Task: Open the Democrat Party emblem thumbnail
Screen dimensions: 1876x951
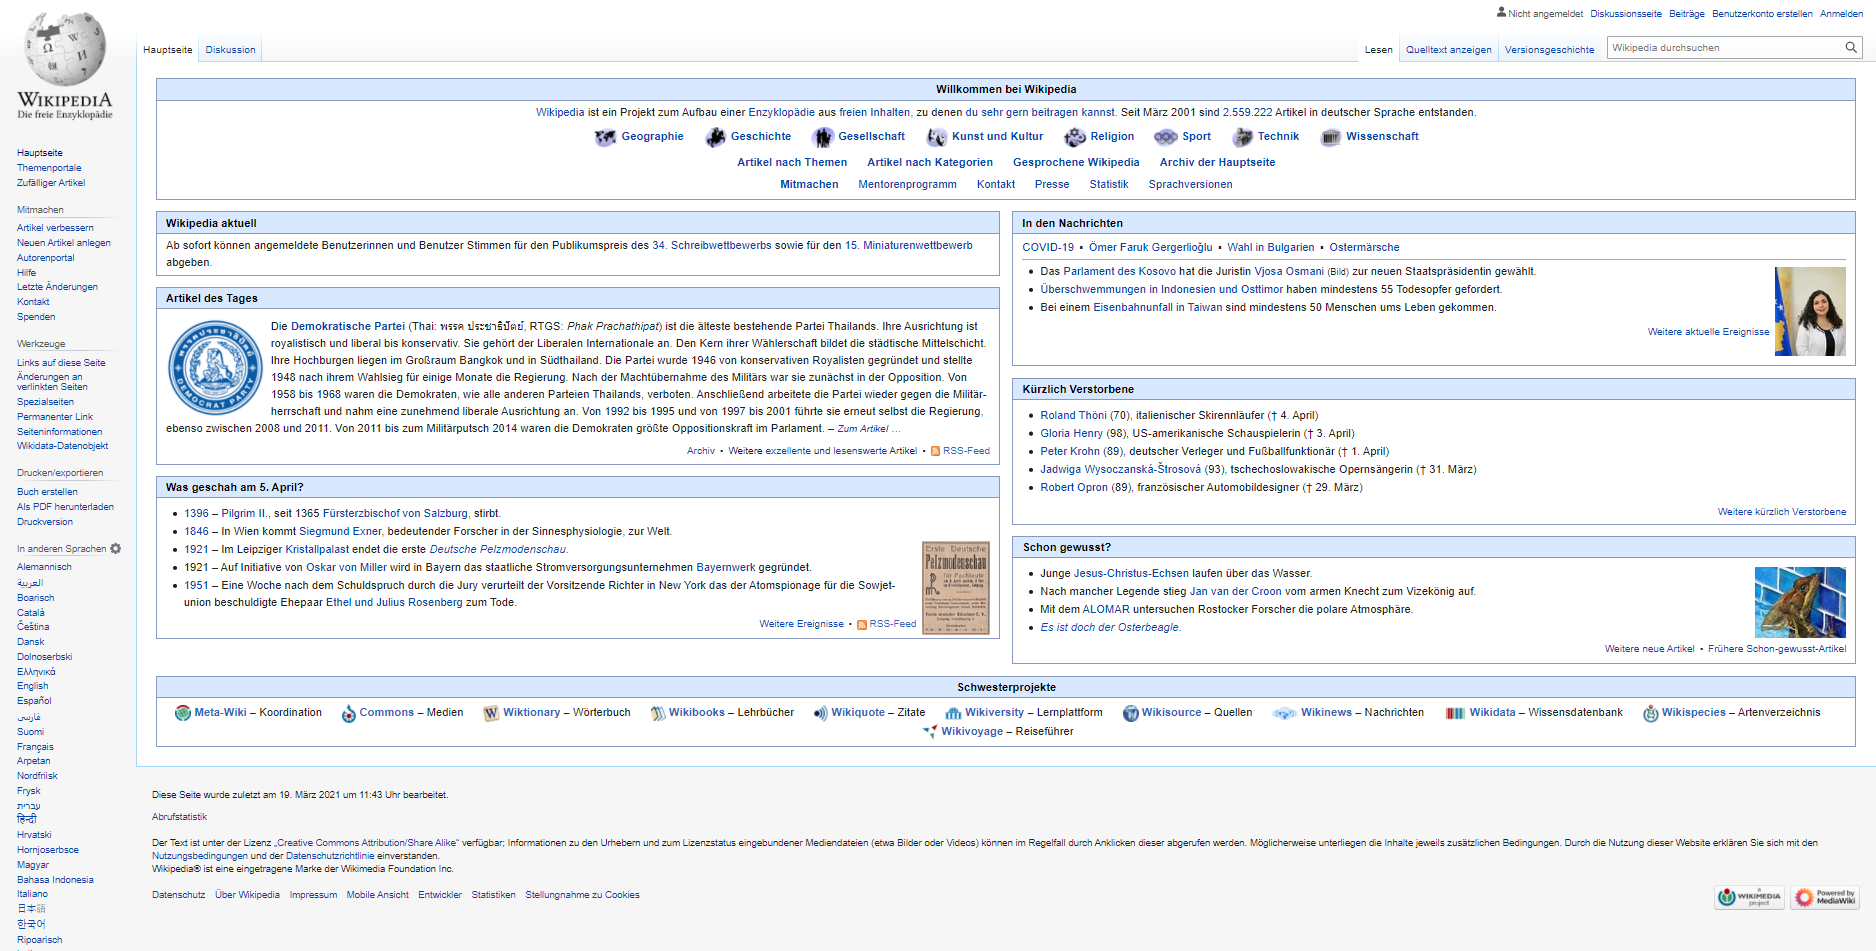Action: pyautogui.click(x=215, y=367)
